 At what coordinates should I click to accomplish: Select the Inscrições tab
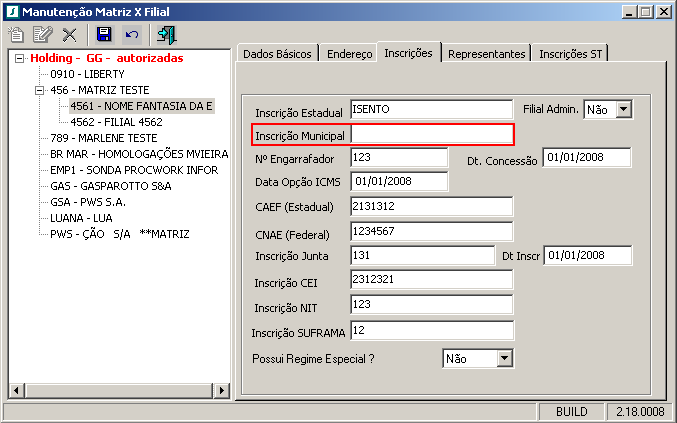[408, 53]
